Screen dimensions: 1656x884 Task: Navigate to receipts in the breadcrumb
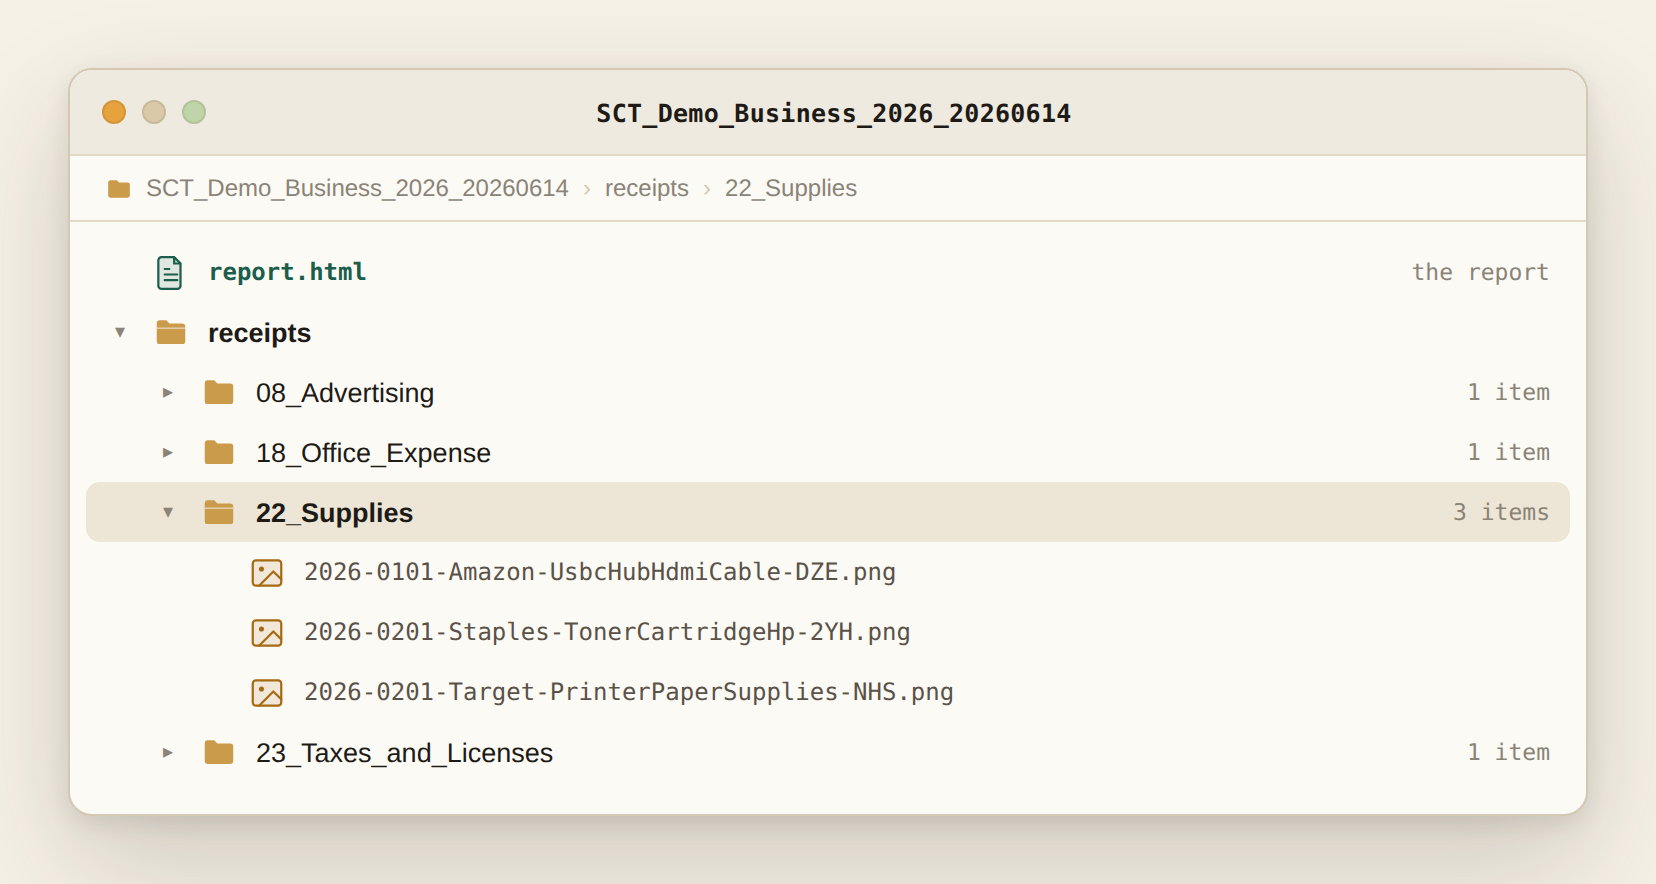coord(647,188)
